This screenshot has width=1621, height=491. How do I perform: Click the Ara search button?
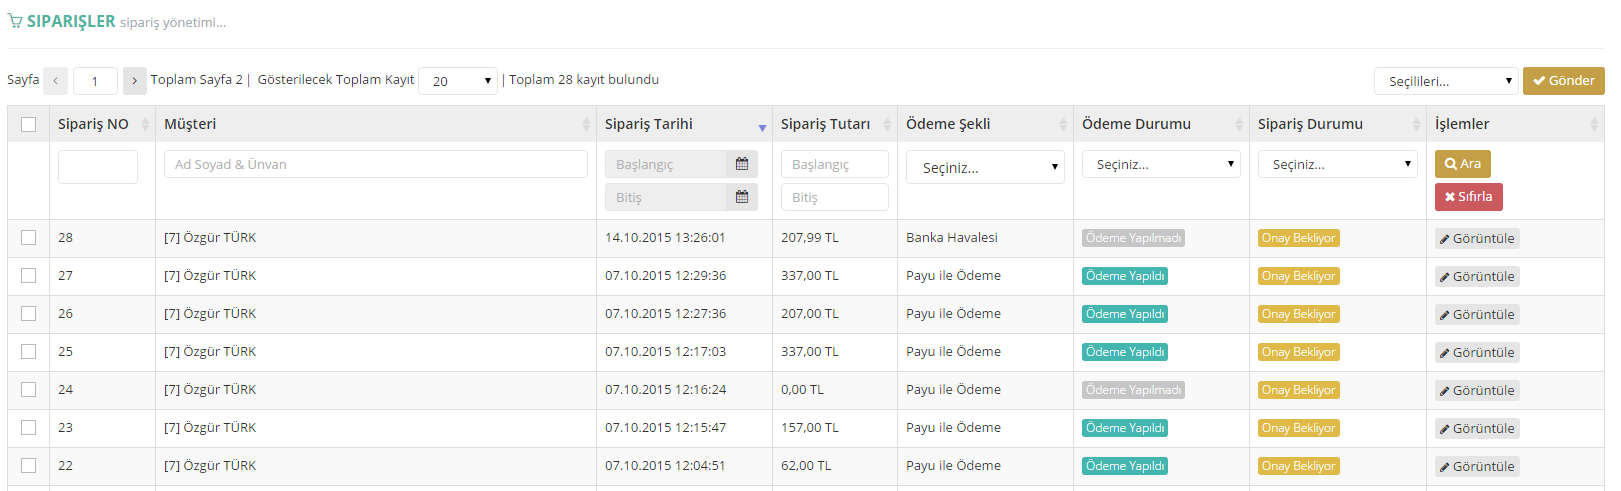click(1462, 164)
